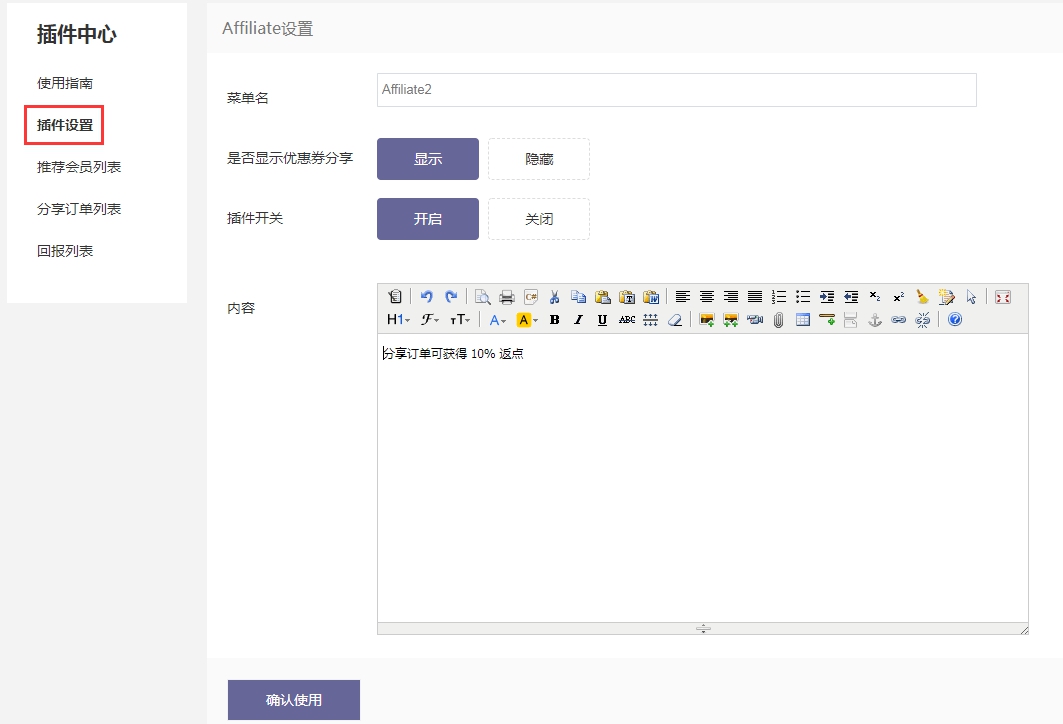Click the 菜单名 input field

click(676, 90)
